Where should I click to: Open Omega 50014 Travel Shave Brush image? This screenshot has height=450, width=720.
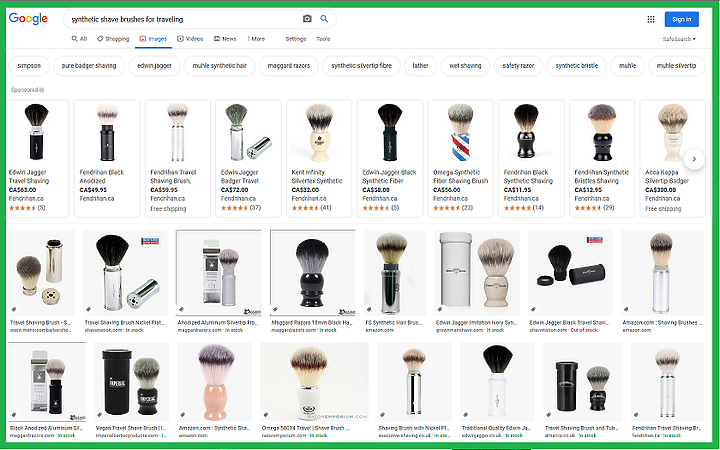point(314,382)
